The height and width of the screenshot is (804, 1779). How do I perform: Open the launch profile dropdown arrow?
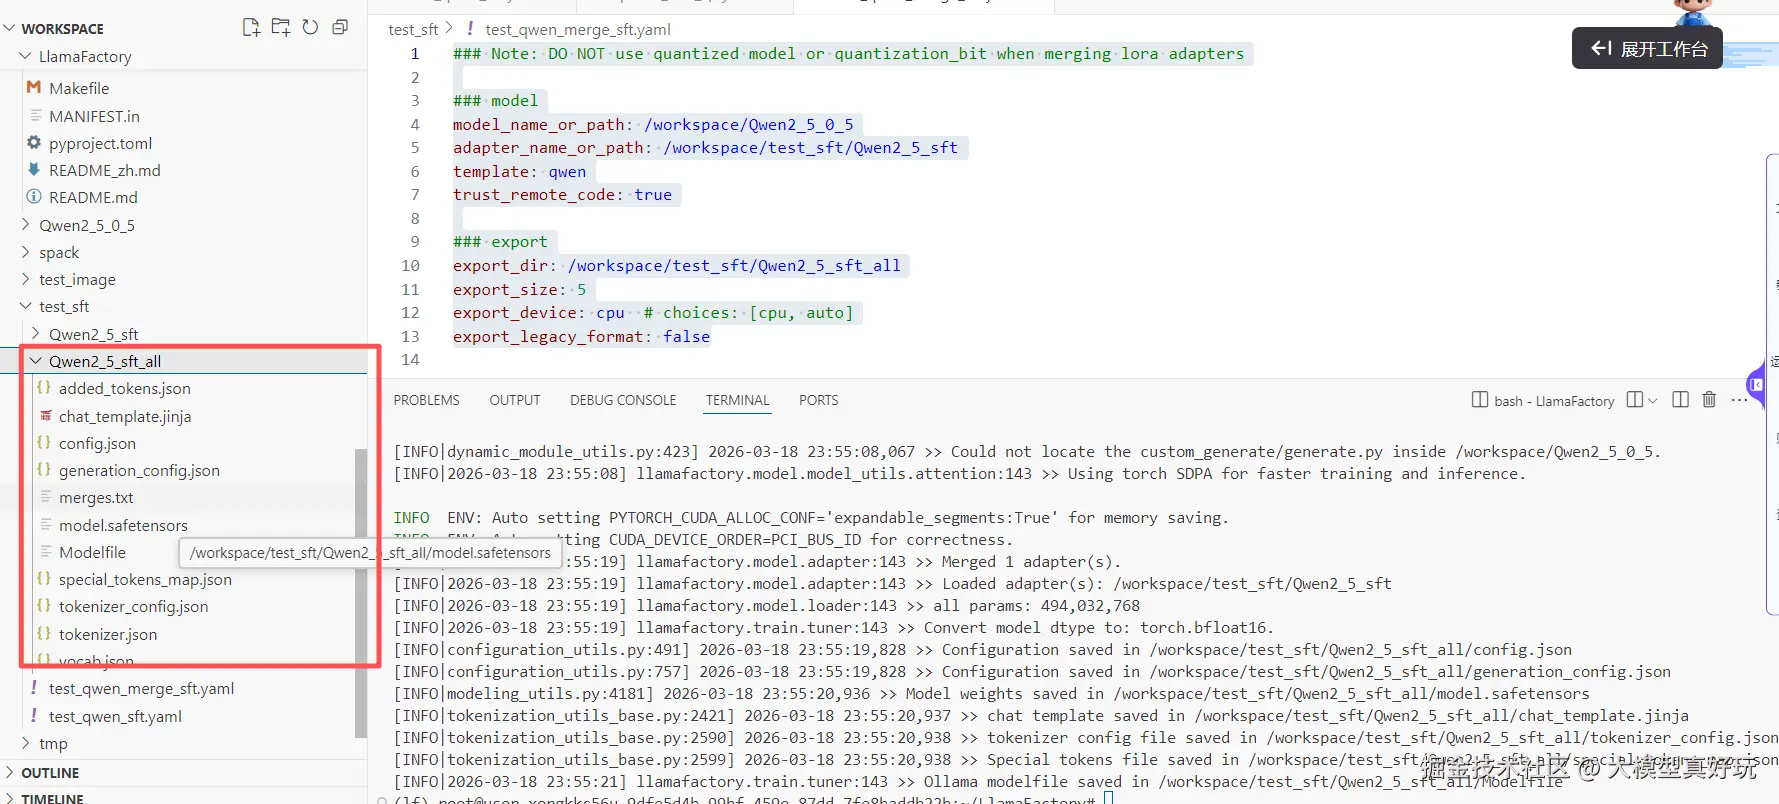pos(1652,400)
